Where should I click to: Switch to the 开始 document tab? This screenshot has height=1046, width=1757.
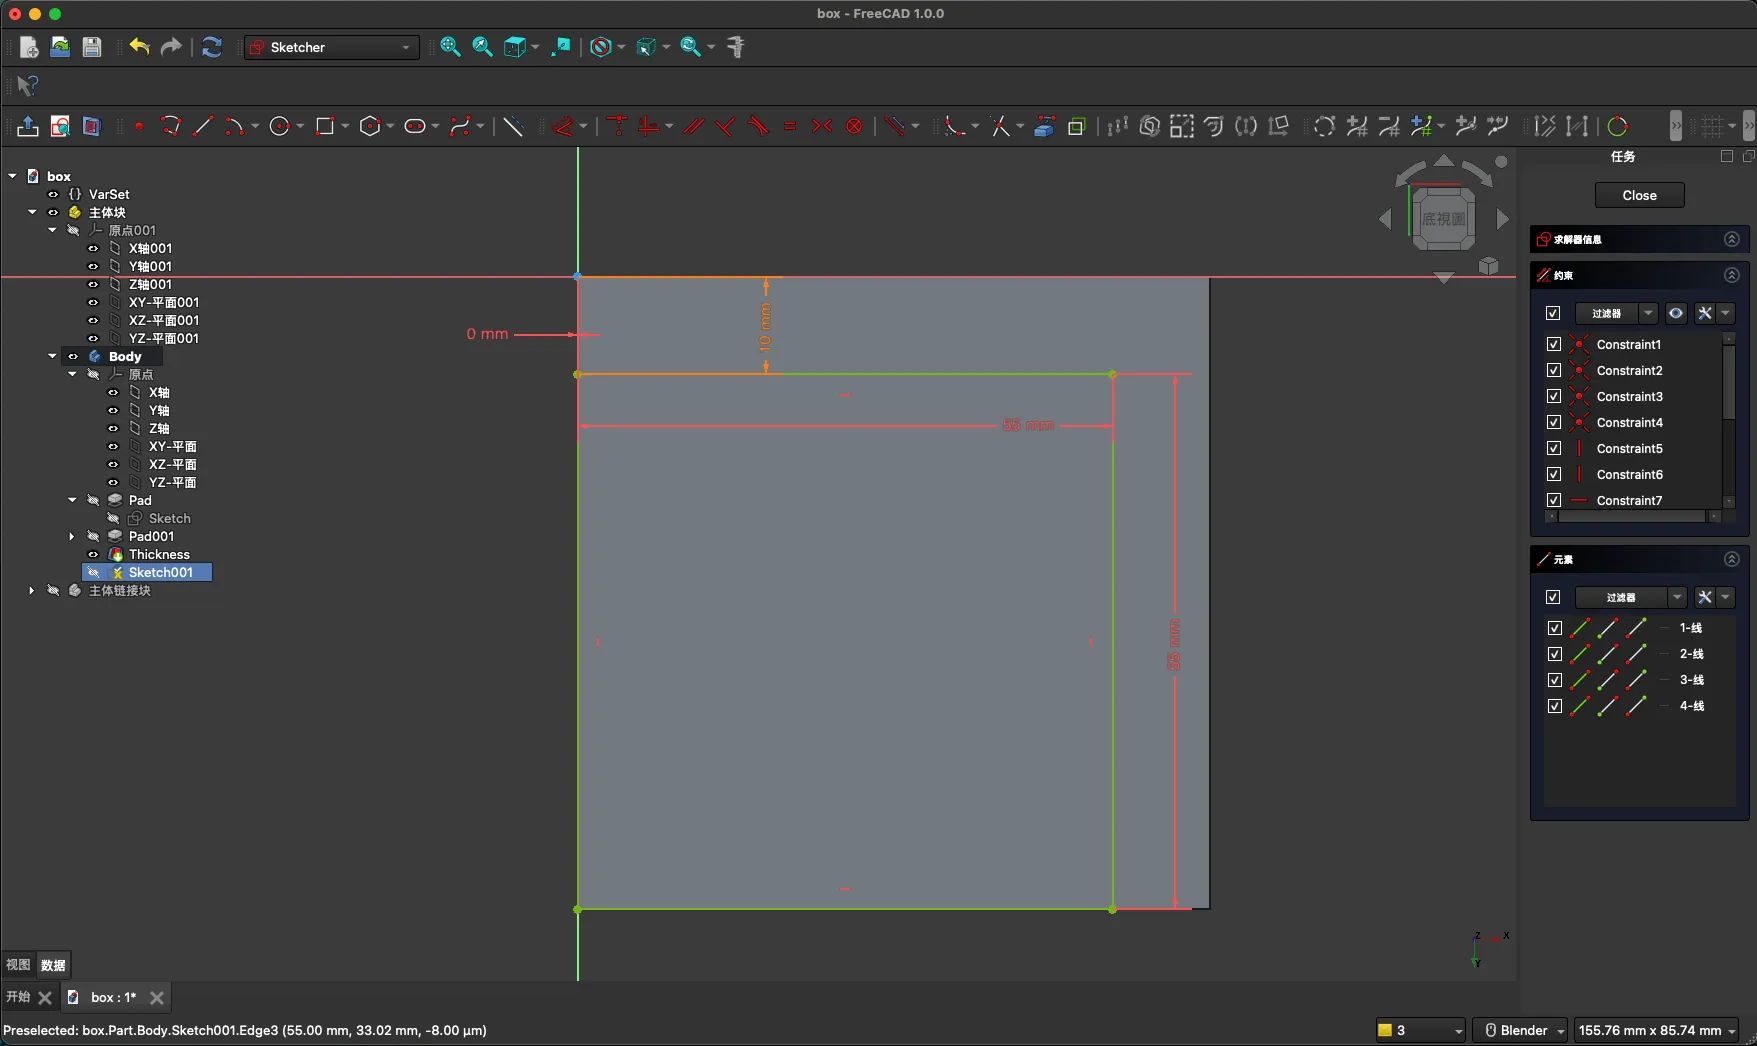pyautogui.click(x=18, y=997)
